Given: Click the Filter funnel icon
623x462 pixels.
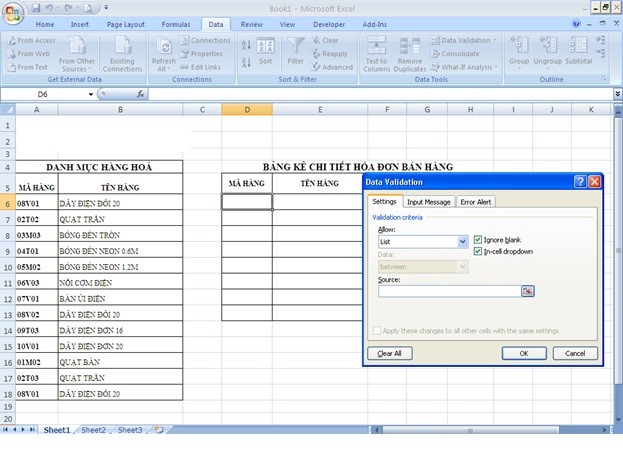Looking at the screenshot, I should coord(296,48).
